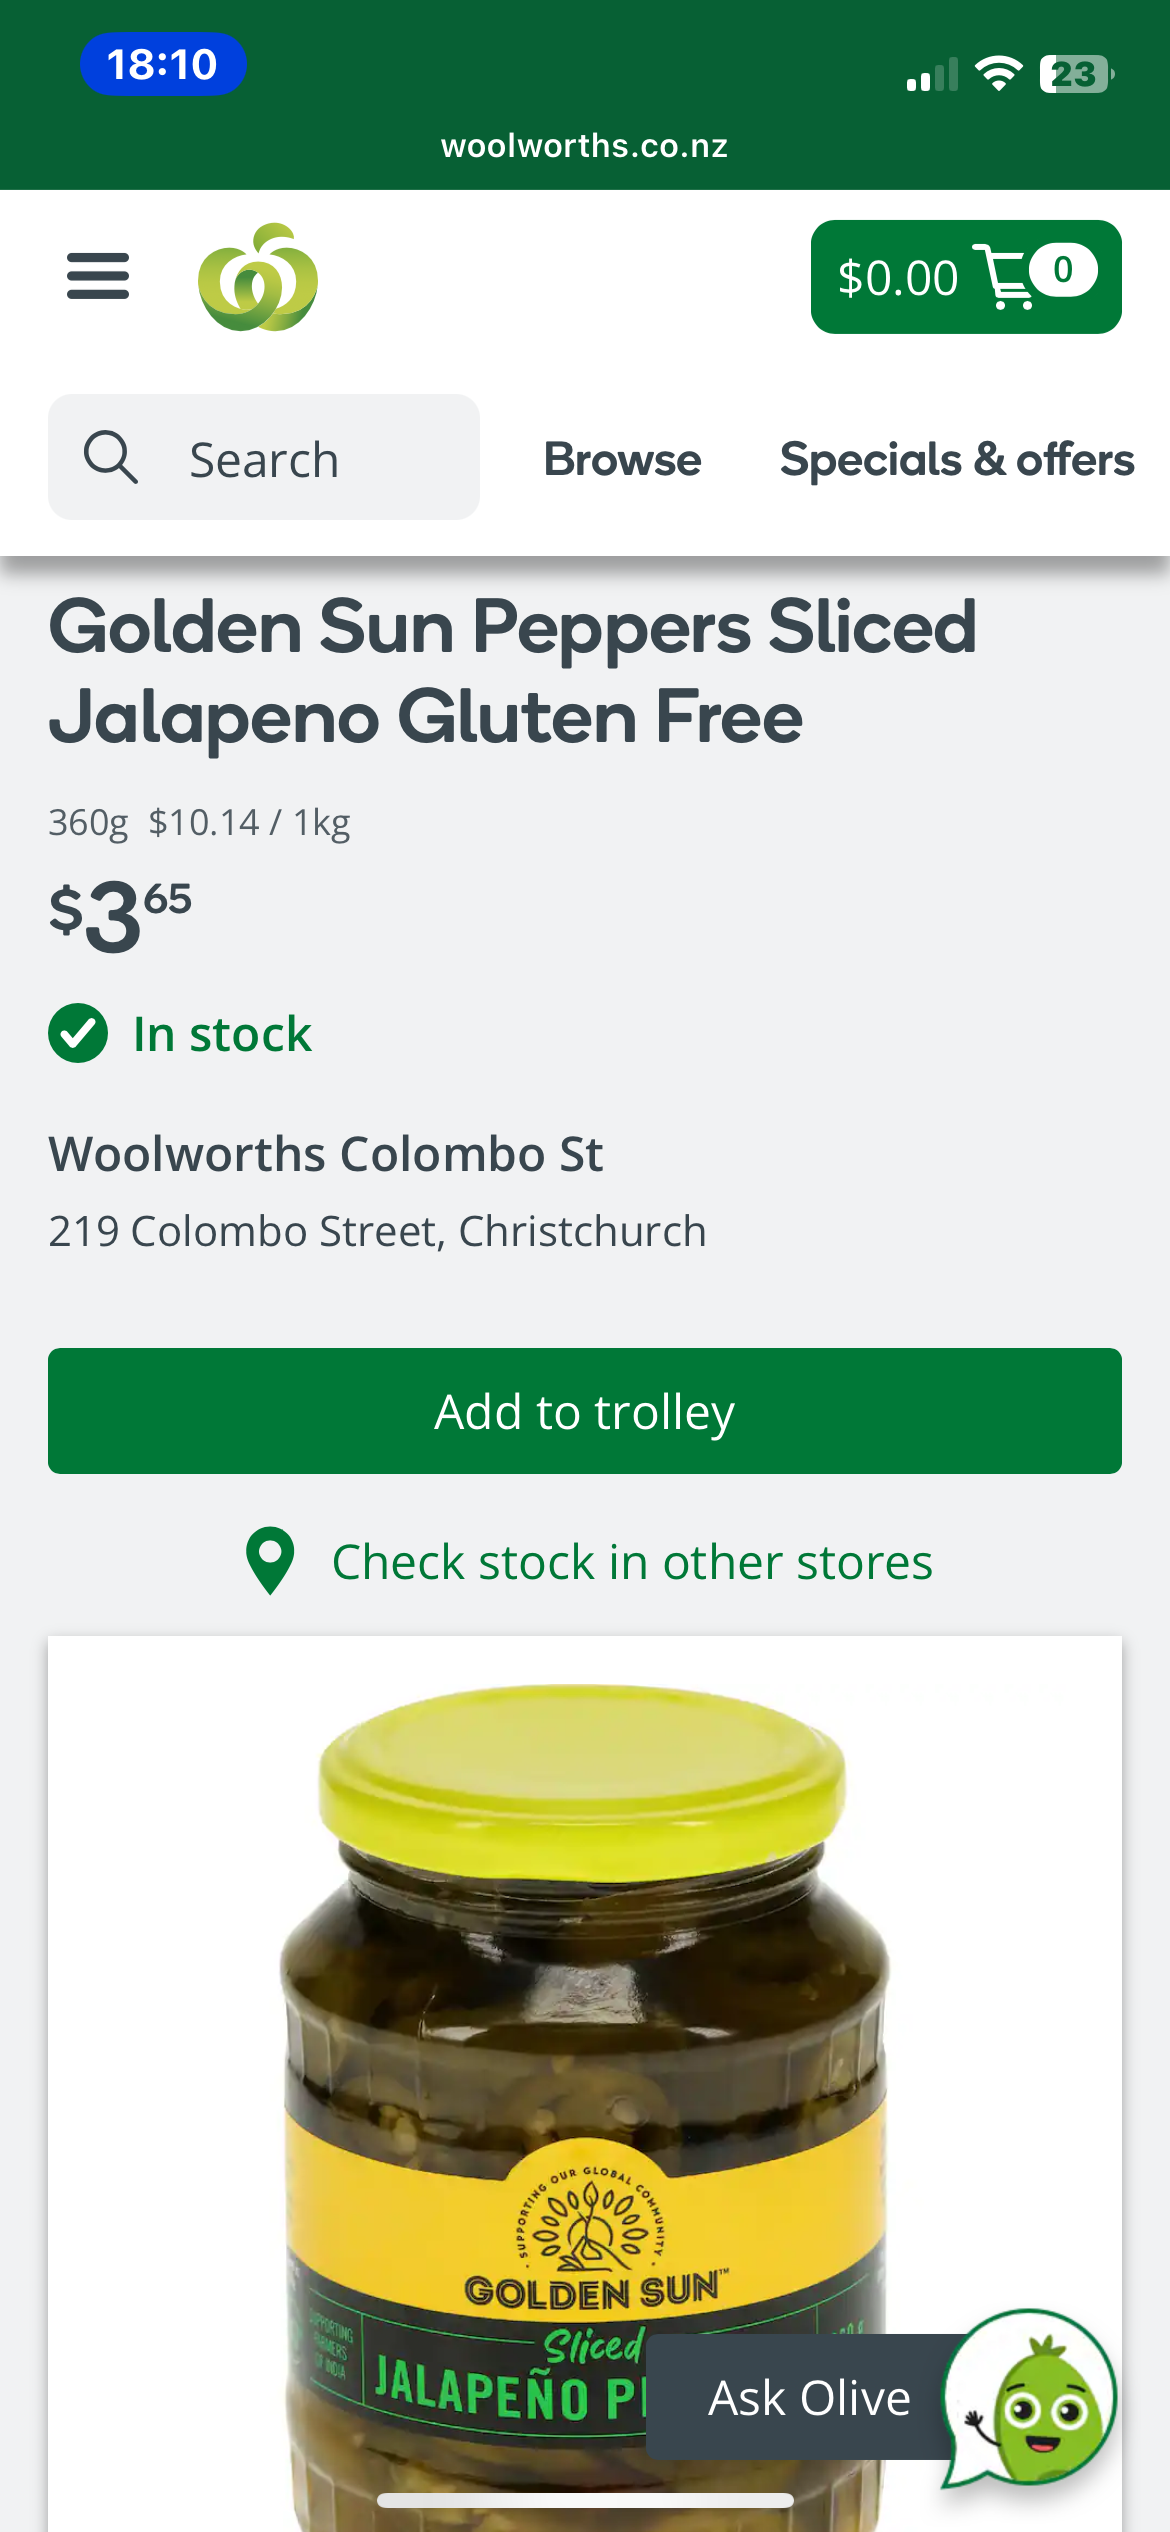Check stock in other stores
1170x2532 pixels.
click(x=632, y=1562)
